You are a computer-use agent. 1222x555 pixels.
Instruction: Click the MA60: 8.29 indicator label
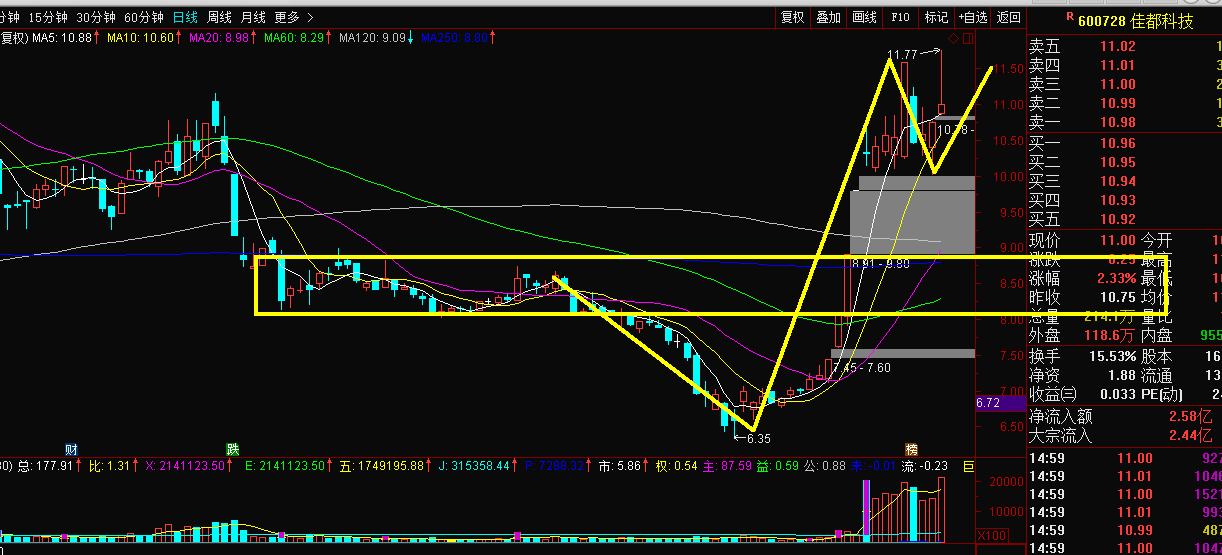coord(294,38)
